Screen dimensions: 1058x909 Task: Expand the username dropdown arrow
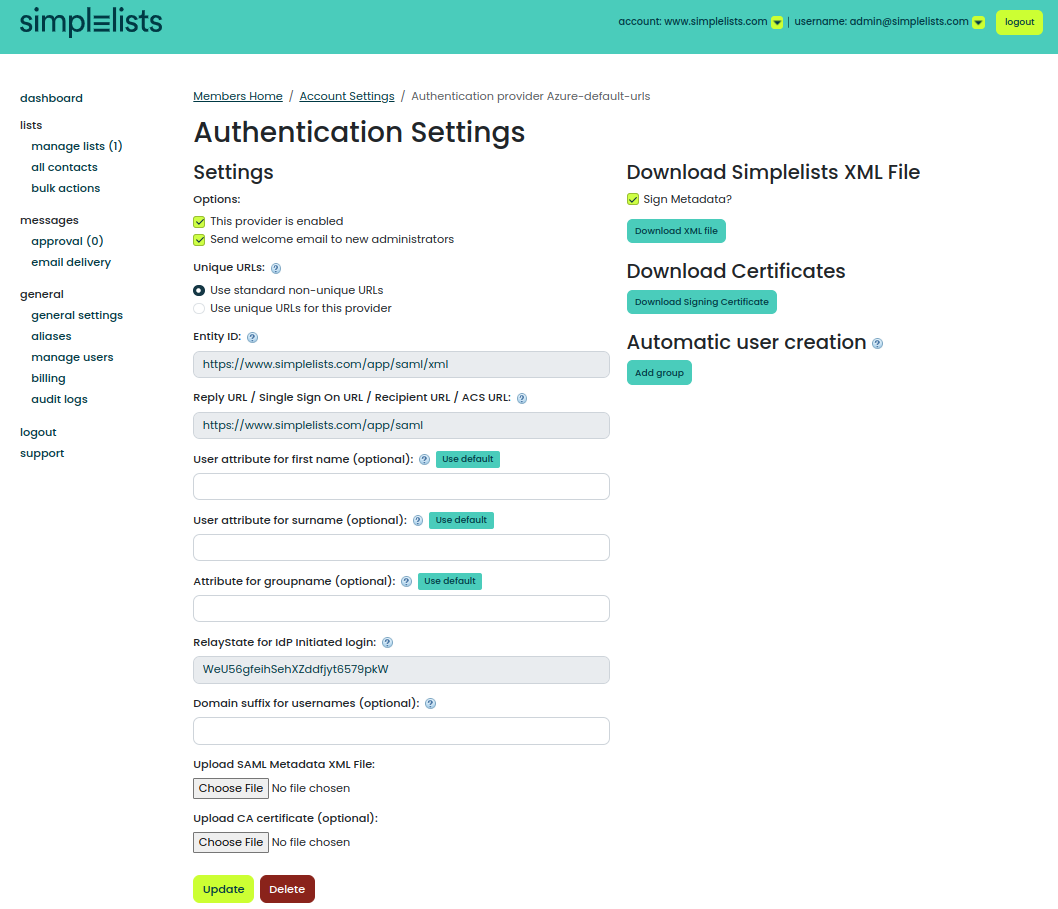tap(978, 23)
